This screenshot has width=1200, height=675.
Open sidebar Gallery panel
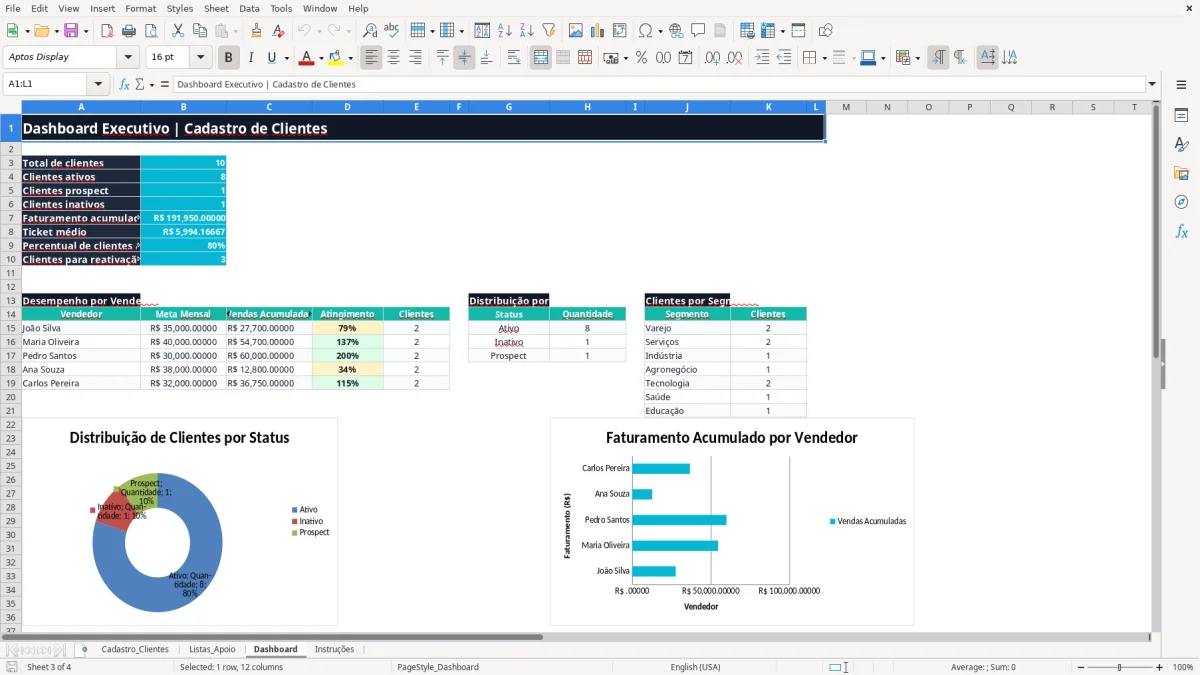1181,173
